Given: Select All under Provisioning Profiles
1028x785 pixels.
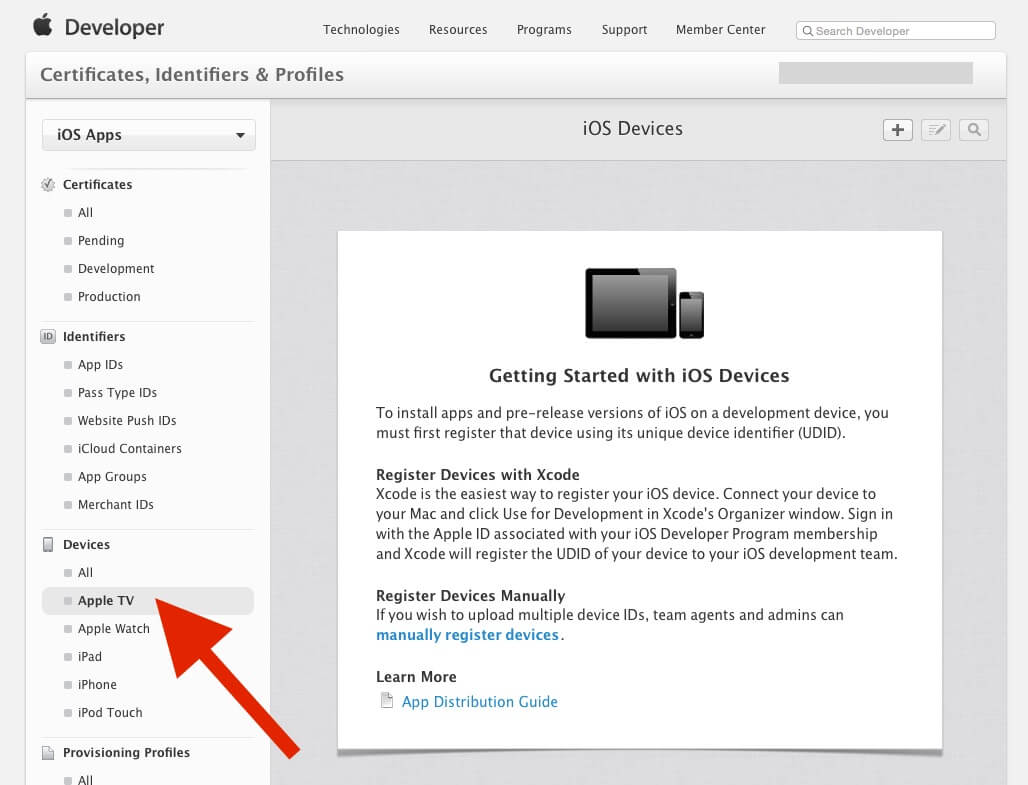Looking at the screenshot, I should pos(85,779).
